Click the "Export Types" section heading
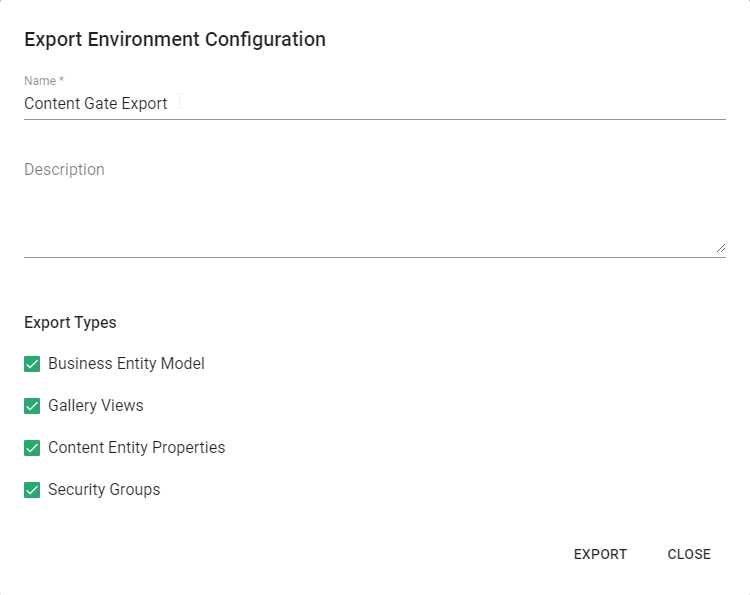The width and height of the screenshot is (750, 595). (70, 323)
